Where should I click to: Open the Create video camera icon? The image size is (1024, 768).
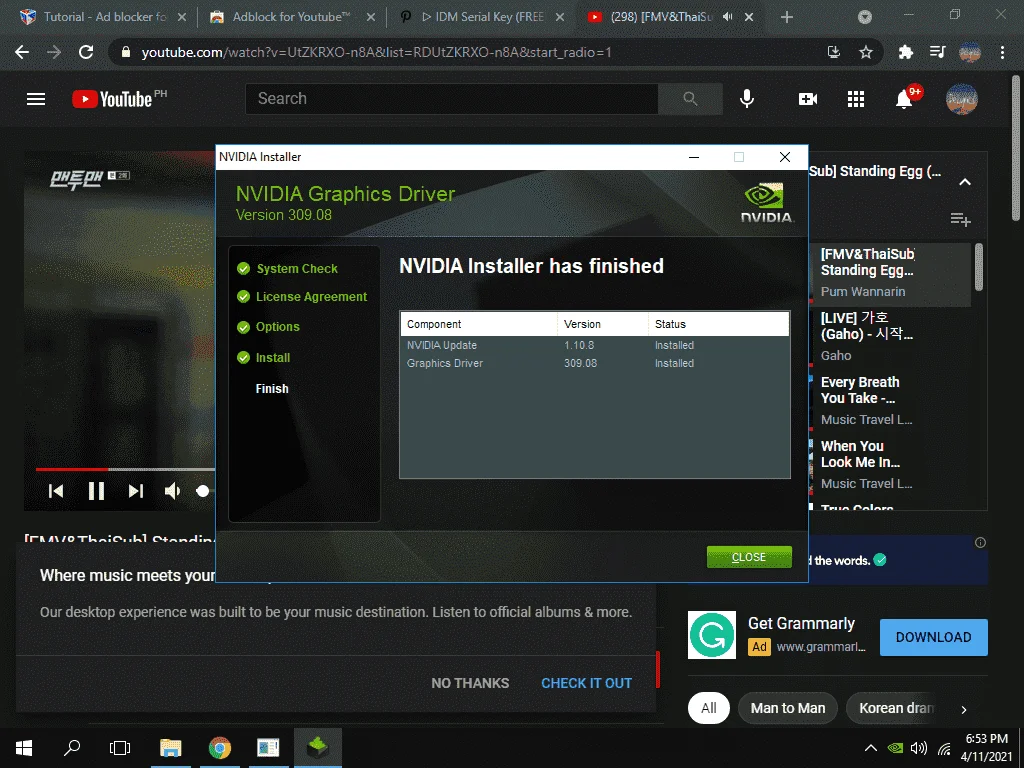pos(808,99)
